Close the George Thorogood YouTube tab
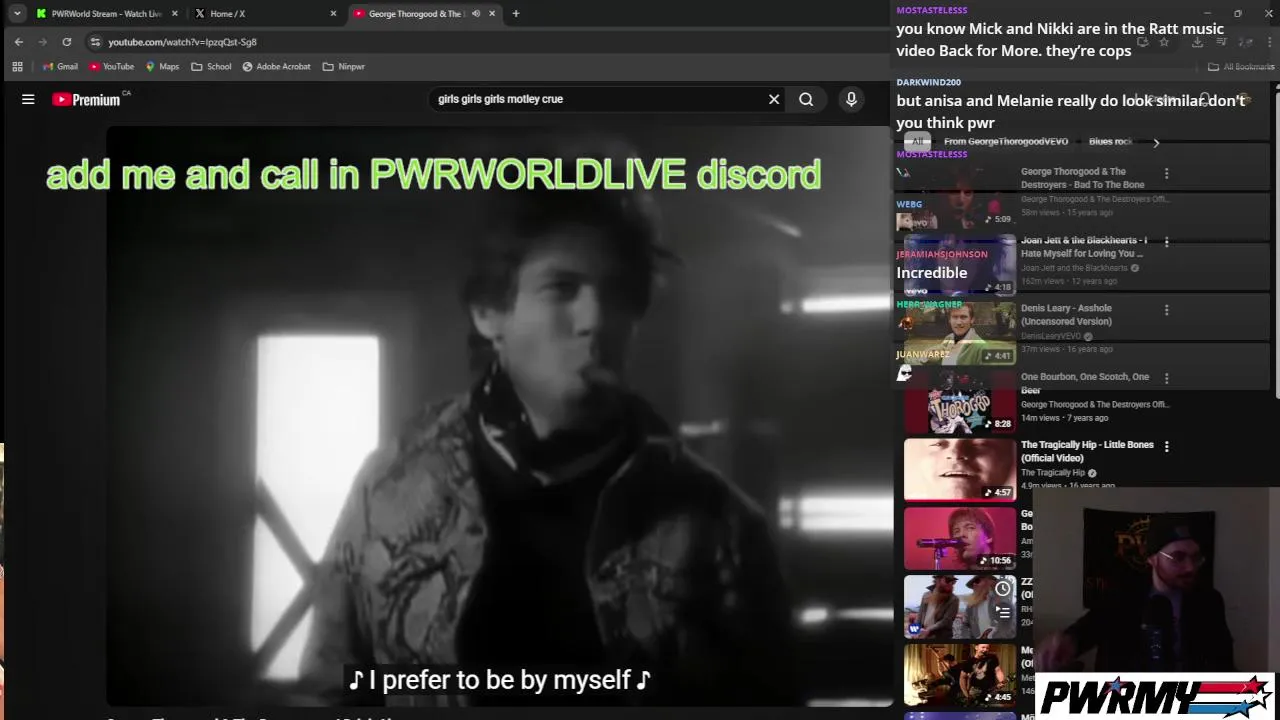This screenshot has width=1280, height=720. [492, 14]
